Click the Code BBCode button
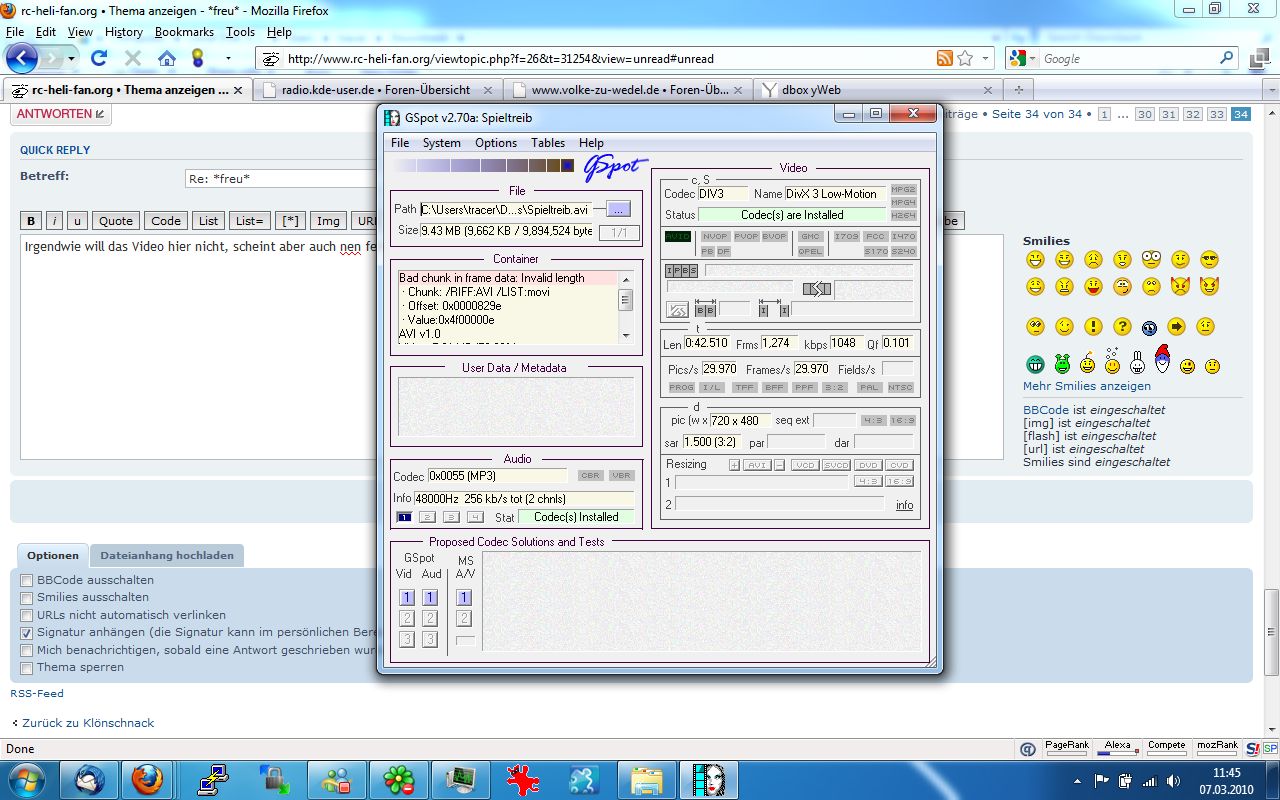Image resolution: width=1280 pixels, height=800 pixels. click(x=166, y=221)
